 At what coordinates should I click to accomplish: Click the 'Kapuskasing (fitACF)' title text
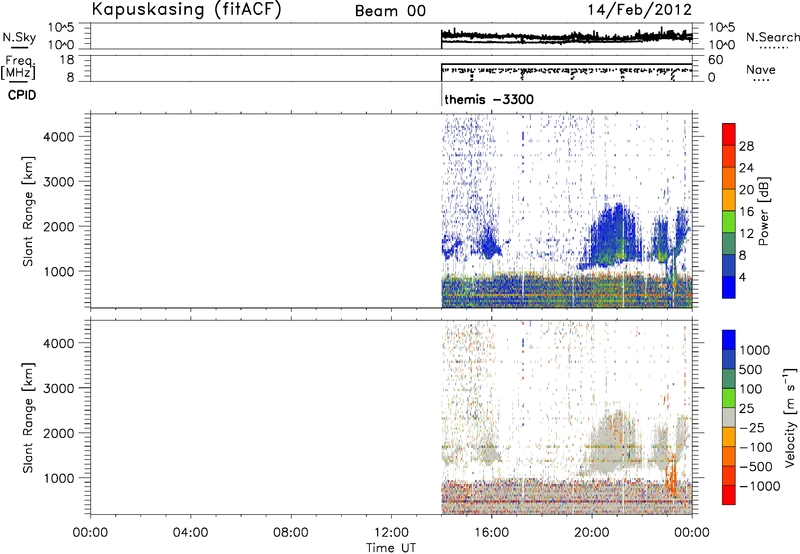click(x=186, y=10)
